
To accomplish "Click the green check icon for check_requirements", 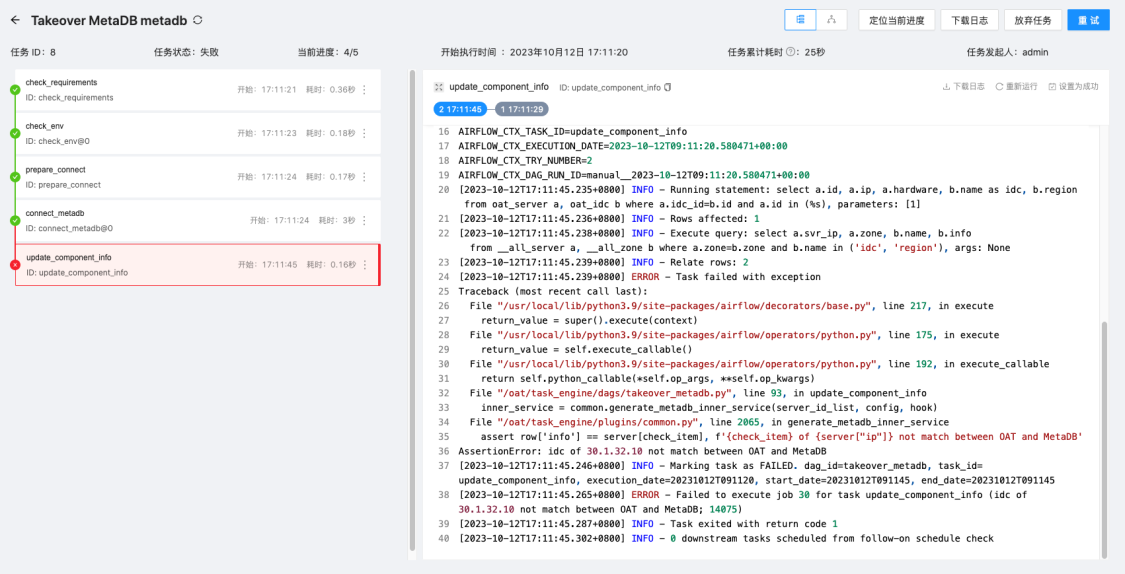I will pos(15,90).
